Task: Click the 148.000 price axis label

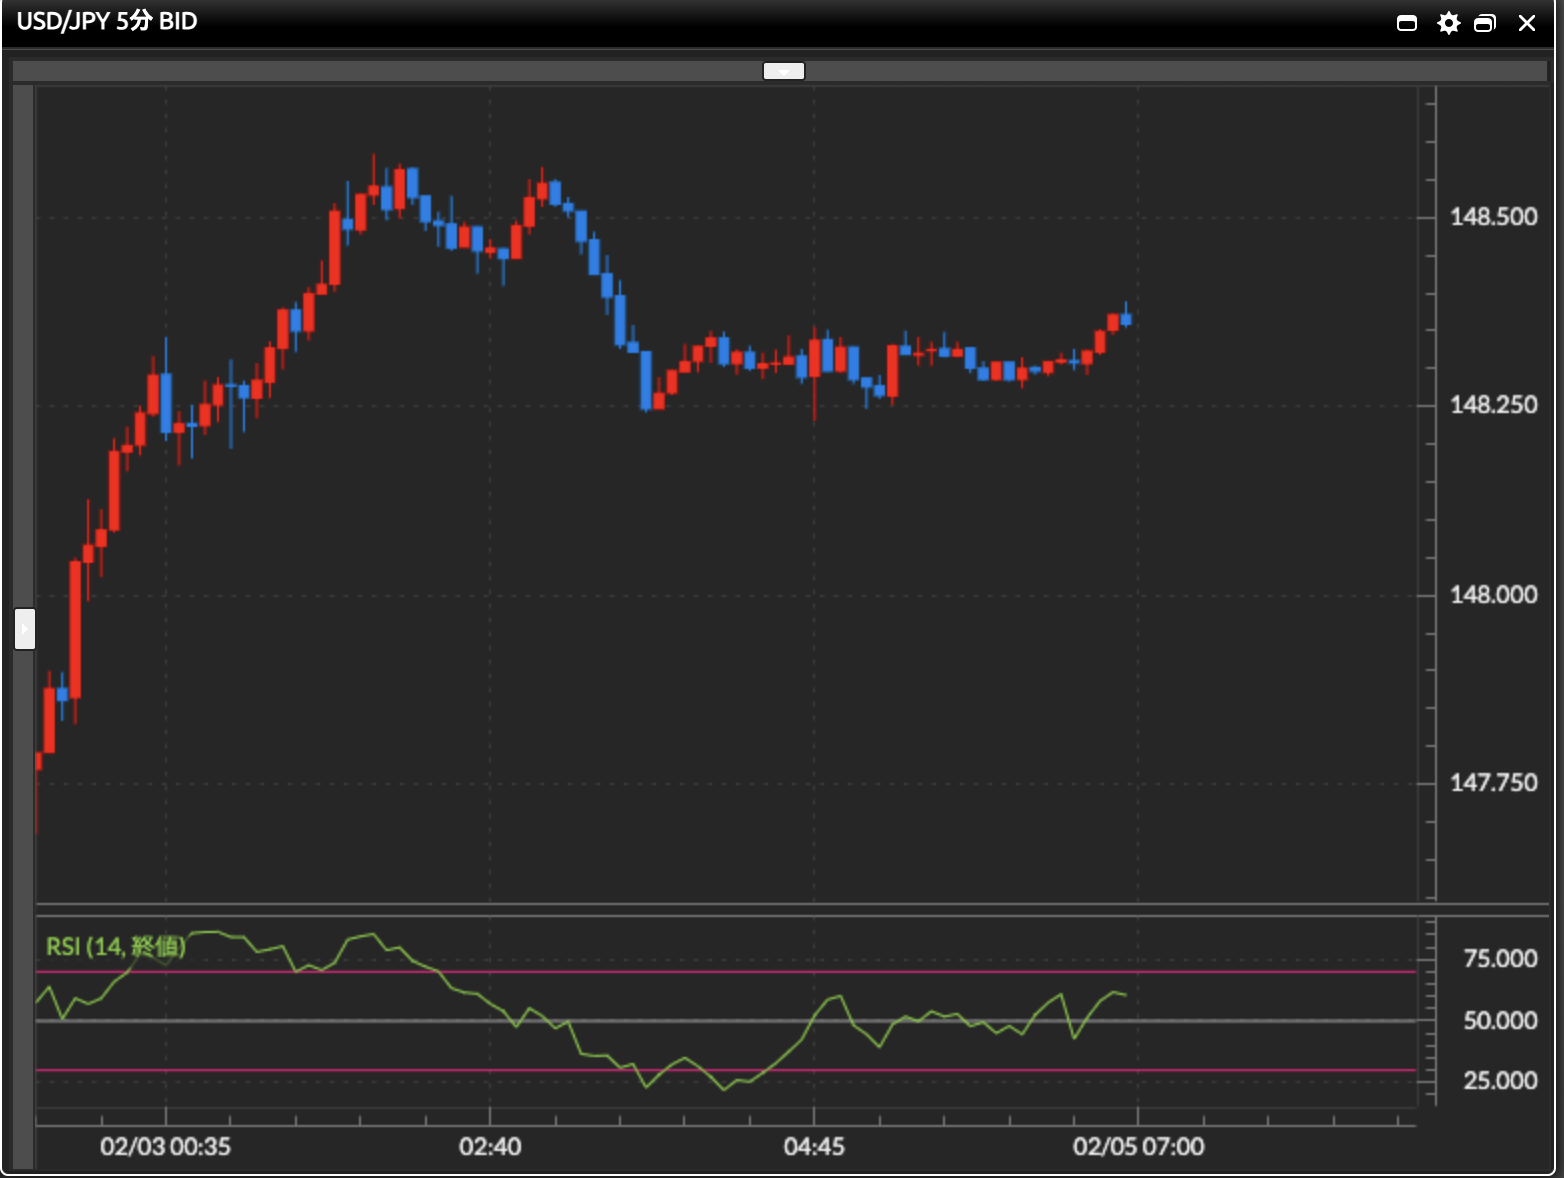Action: pos(1493,595)
